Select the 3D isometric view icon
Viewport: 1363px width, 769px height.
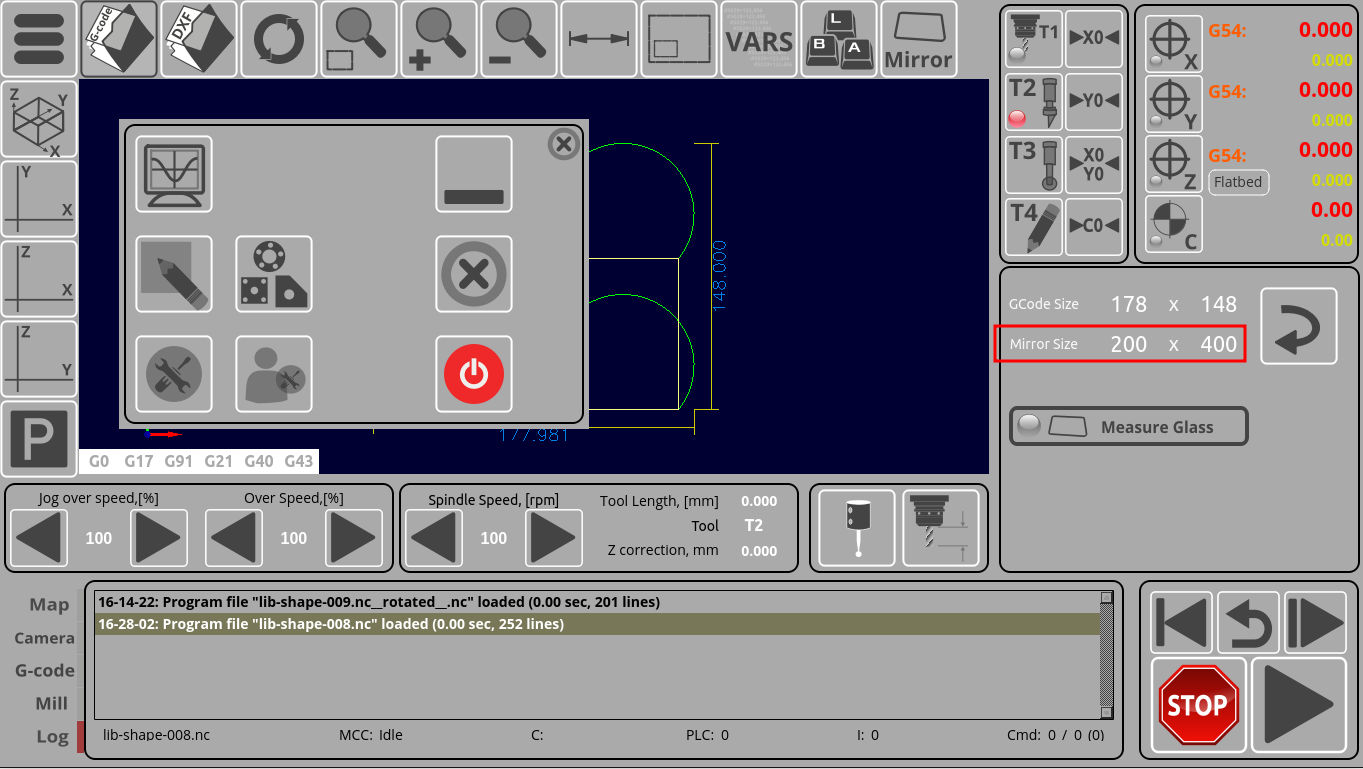(x=39, y=120)
